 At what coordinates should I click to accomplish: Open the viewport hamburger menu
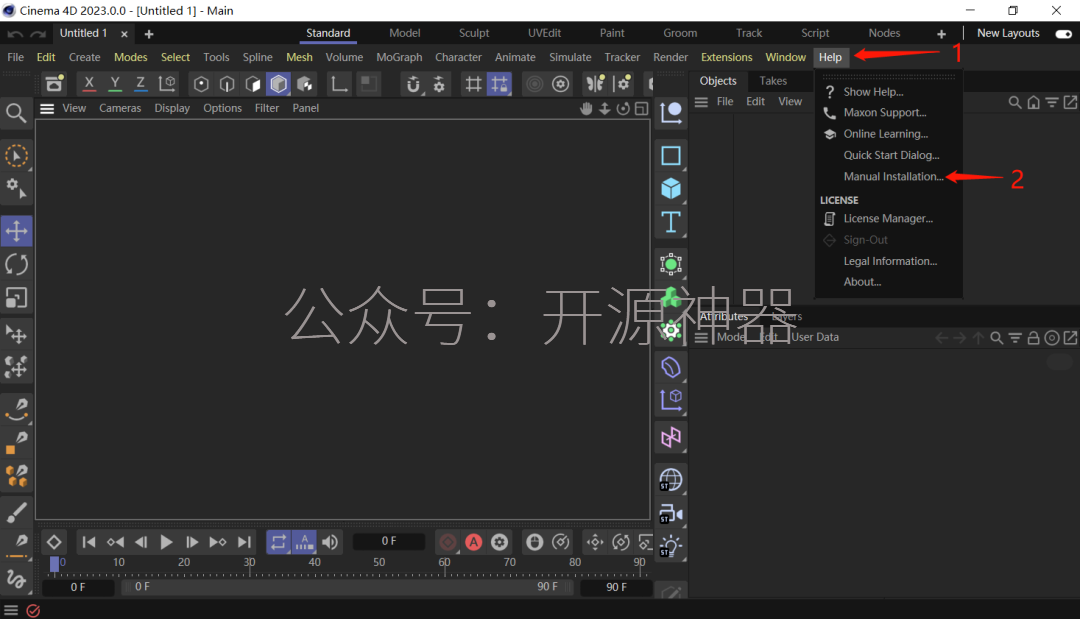pos(47,108)
